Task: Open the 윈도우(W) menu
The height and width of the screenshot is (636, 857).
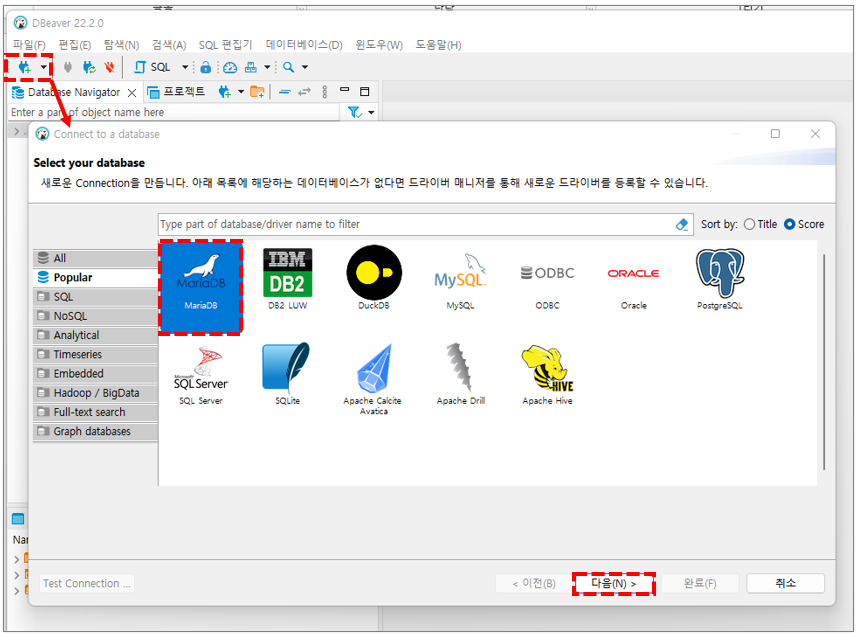Action: pyautogui.click(x=379, y=45)
